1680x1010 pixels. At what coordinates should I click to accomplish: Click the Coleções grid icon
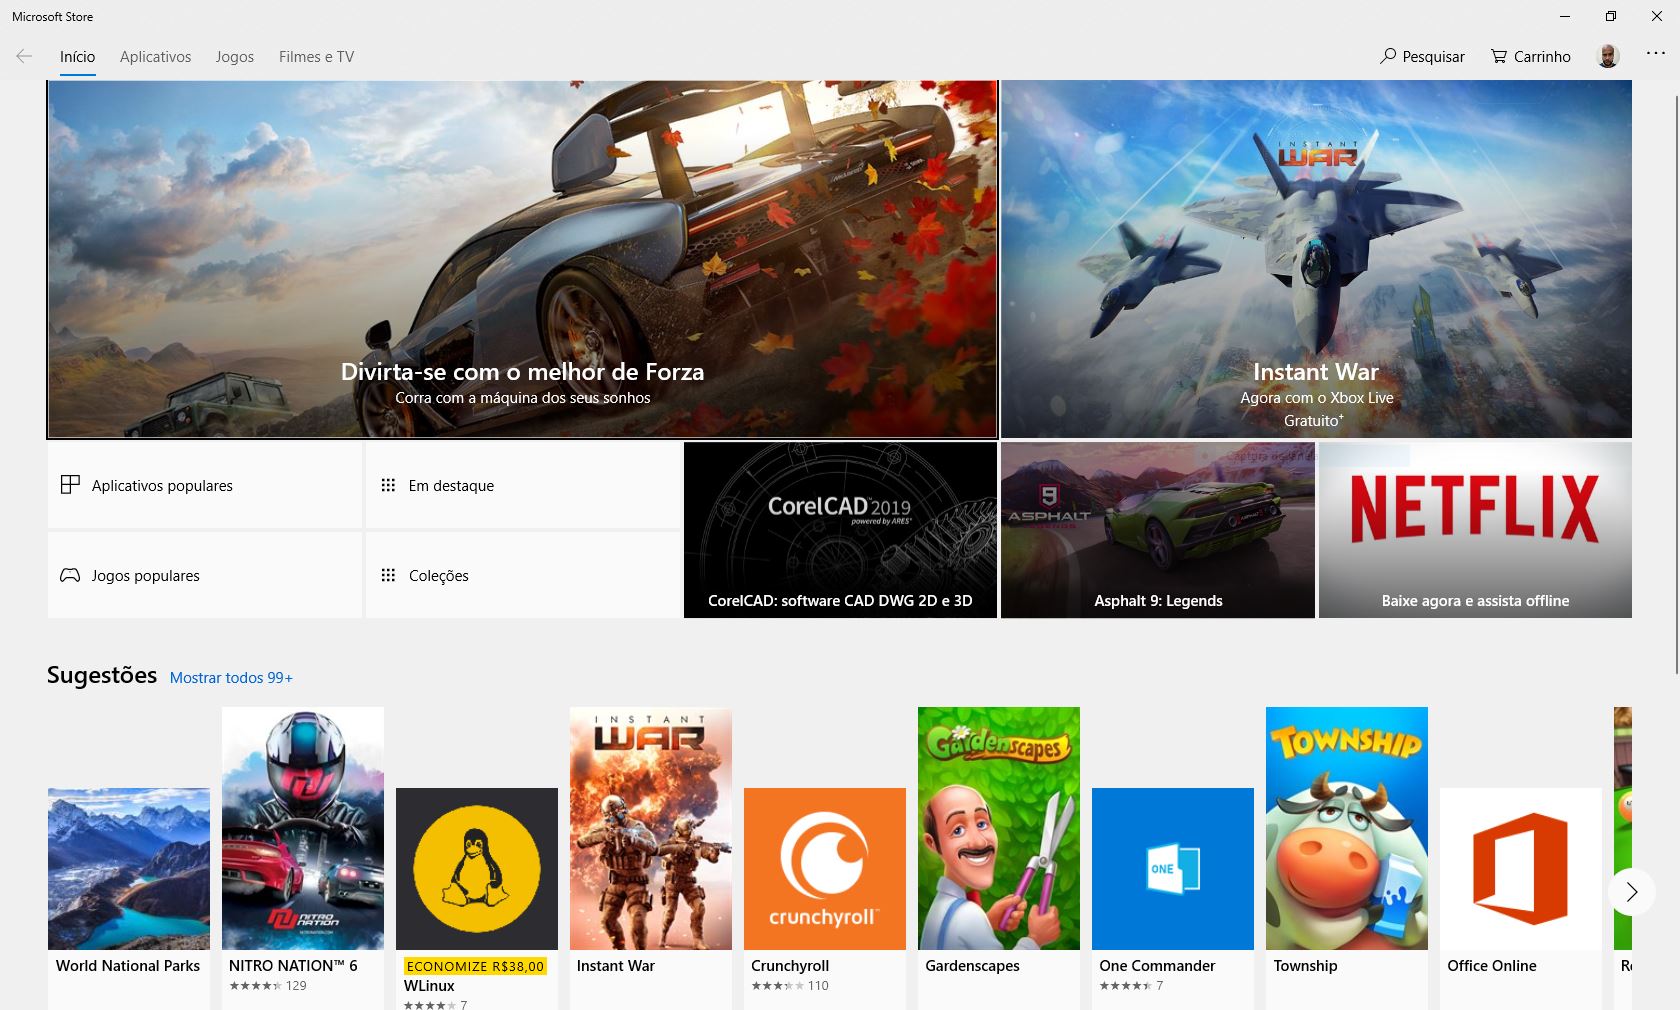click(388, 575)
